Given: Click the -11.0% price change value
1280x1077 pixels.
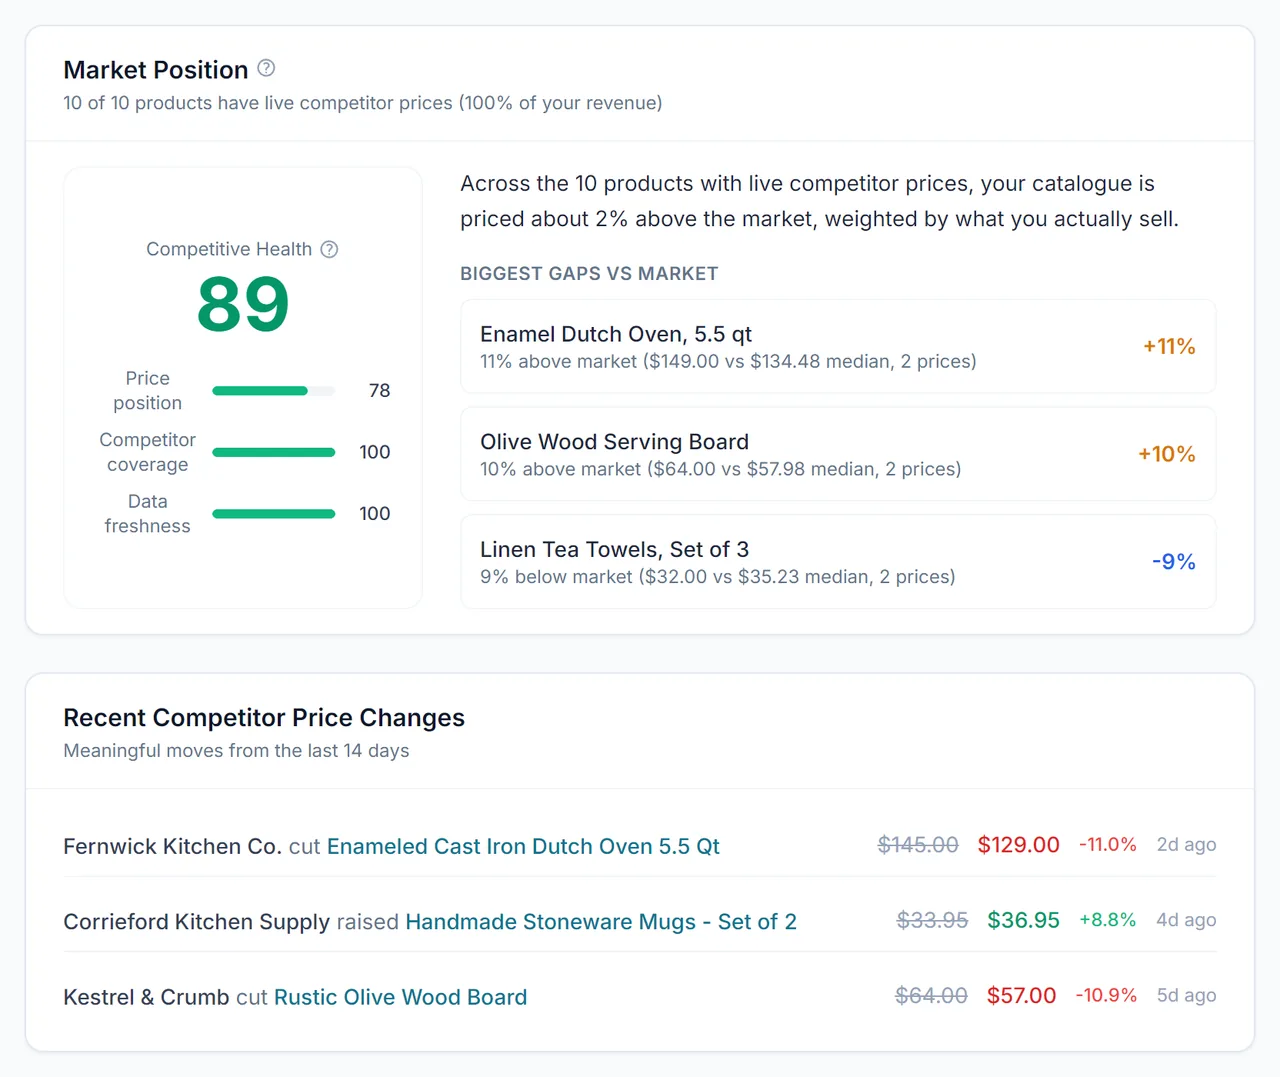Looking at the screenshot, I should (1108, 845).
